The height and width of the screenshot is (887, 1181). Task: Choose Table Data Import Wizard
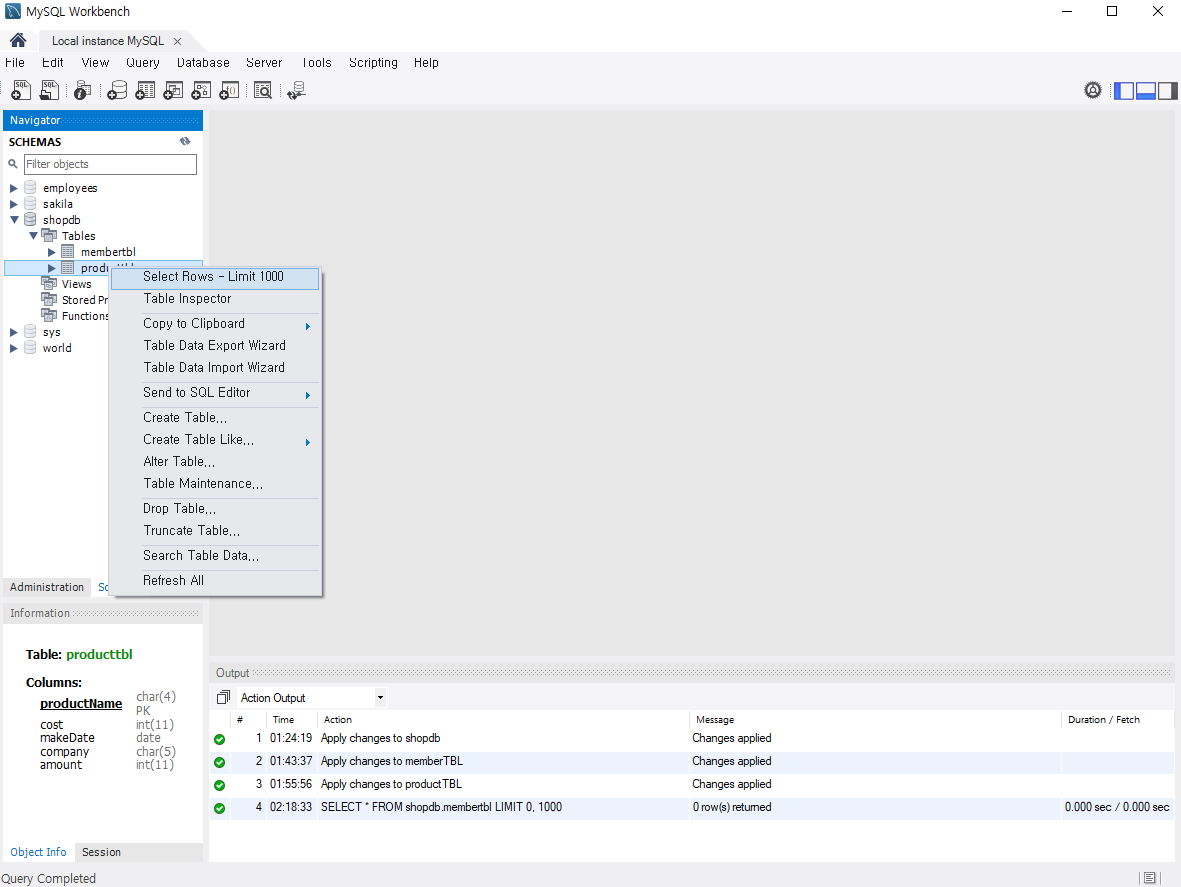(215, 367)
